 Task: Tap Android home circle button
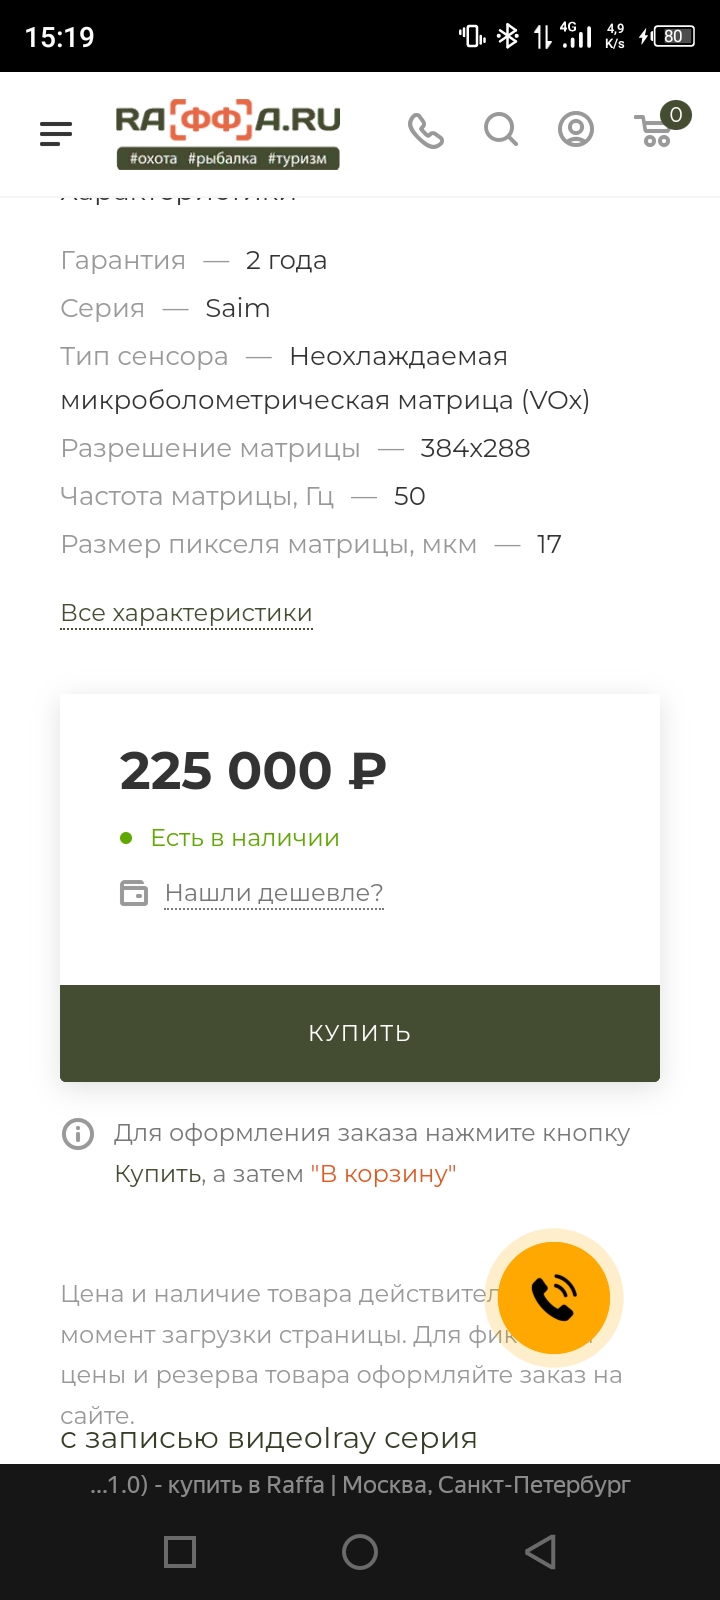[360, 1552]
